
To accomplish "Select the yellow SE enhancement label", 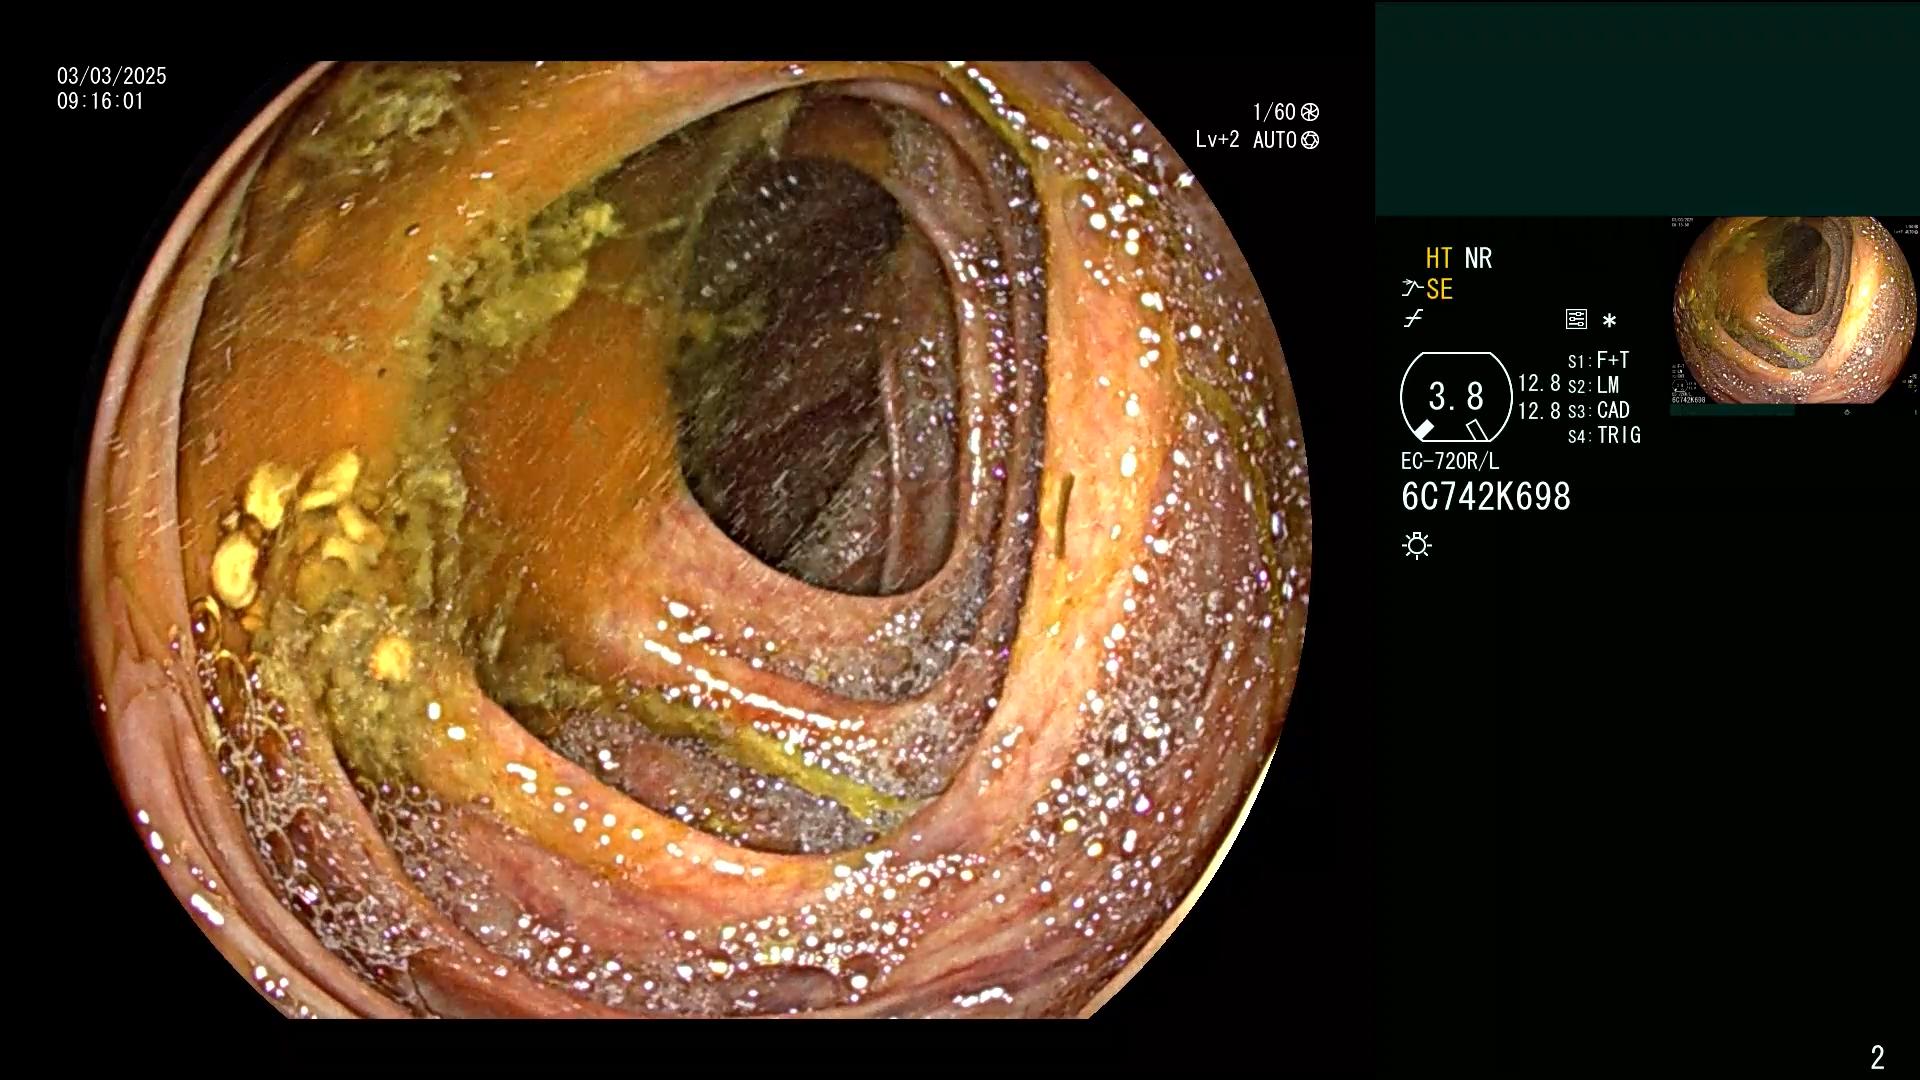I will pyautogui.click(x=1439, y=289).
